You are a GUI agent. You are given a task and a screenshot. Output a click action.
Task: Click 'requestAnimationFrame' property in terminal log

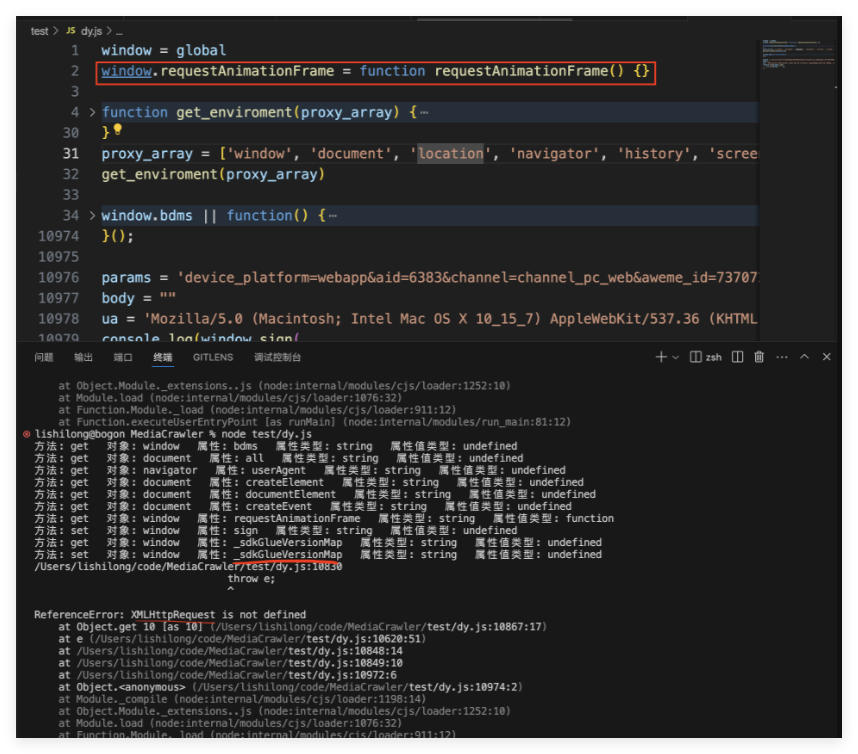click(297, 518)
